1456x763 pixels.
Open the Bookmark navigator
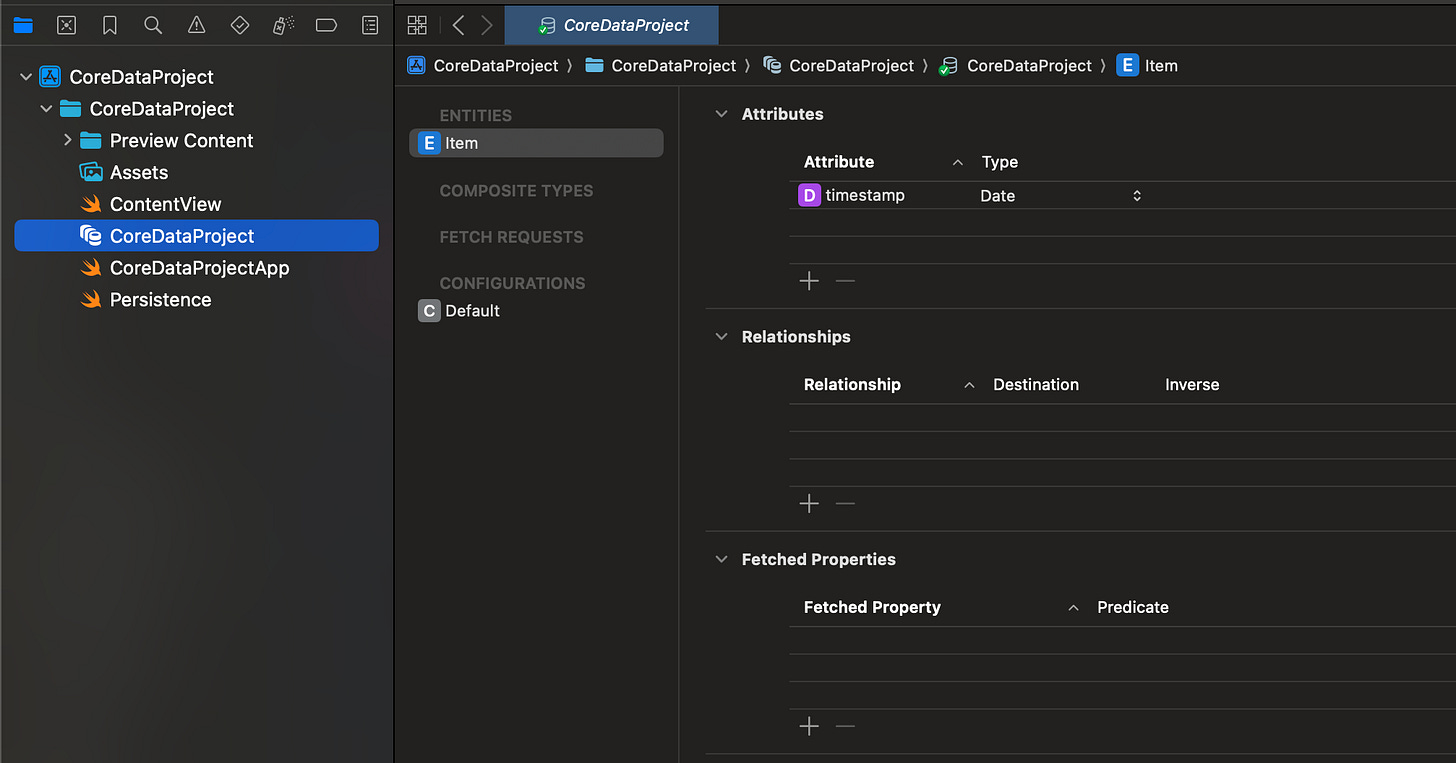tap(110, 25)
